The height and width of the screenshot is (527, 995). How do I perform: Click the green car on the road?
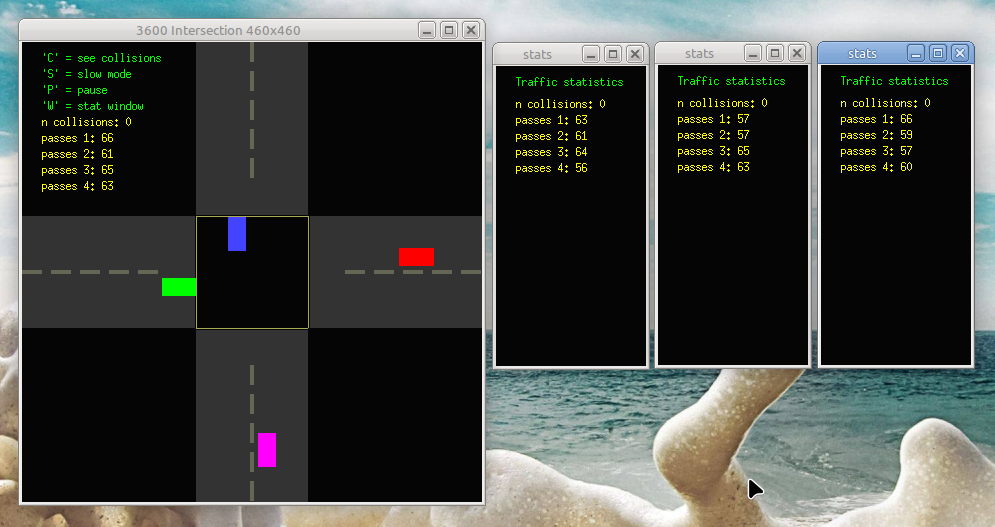tap(179, 287)
